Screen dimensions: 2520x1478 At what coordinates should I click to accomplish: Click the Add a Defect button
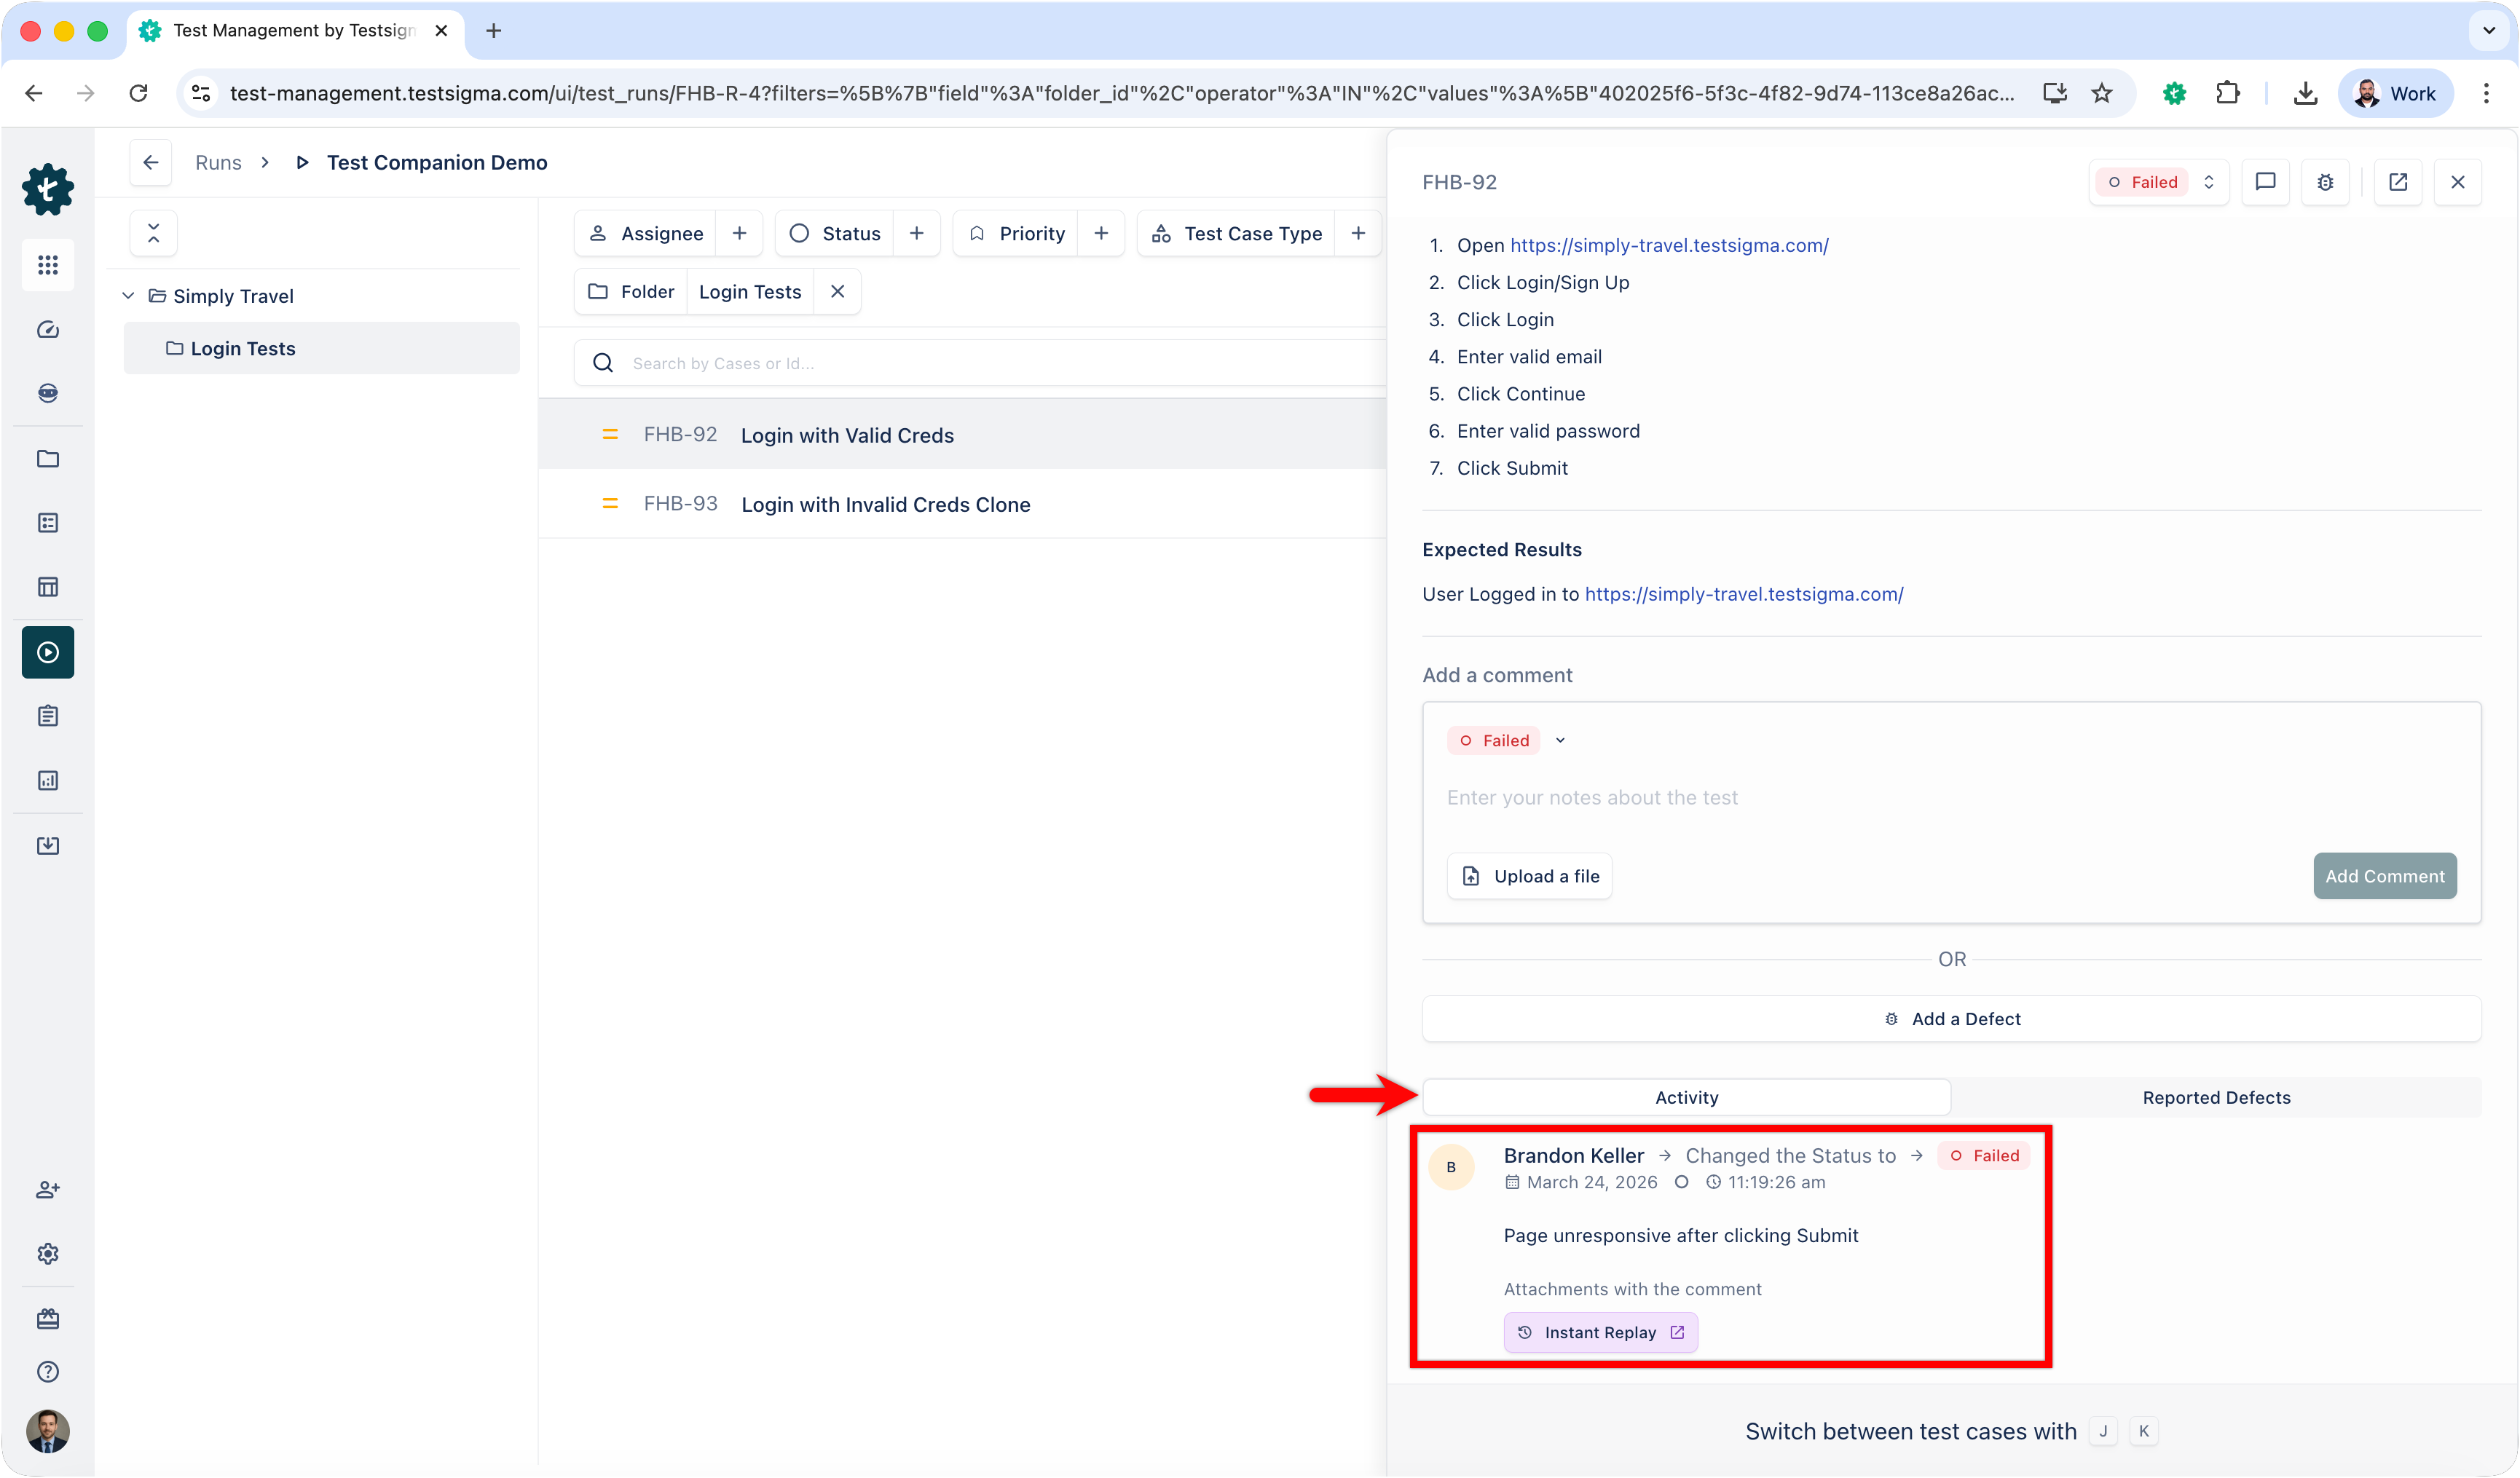(1951, 1018)
